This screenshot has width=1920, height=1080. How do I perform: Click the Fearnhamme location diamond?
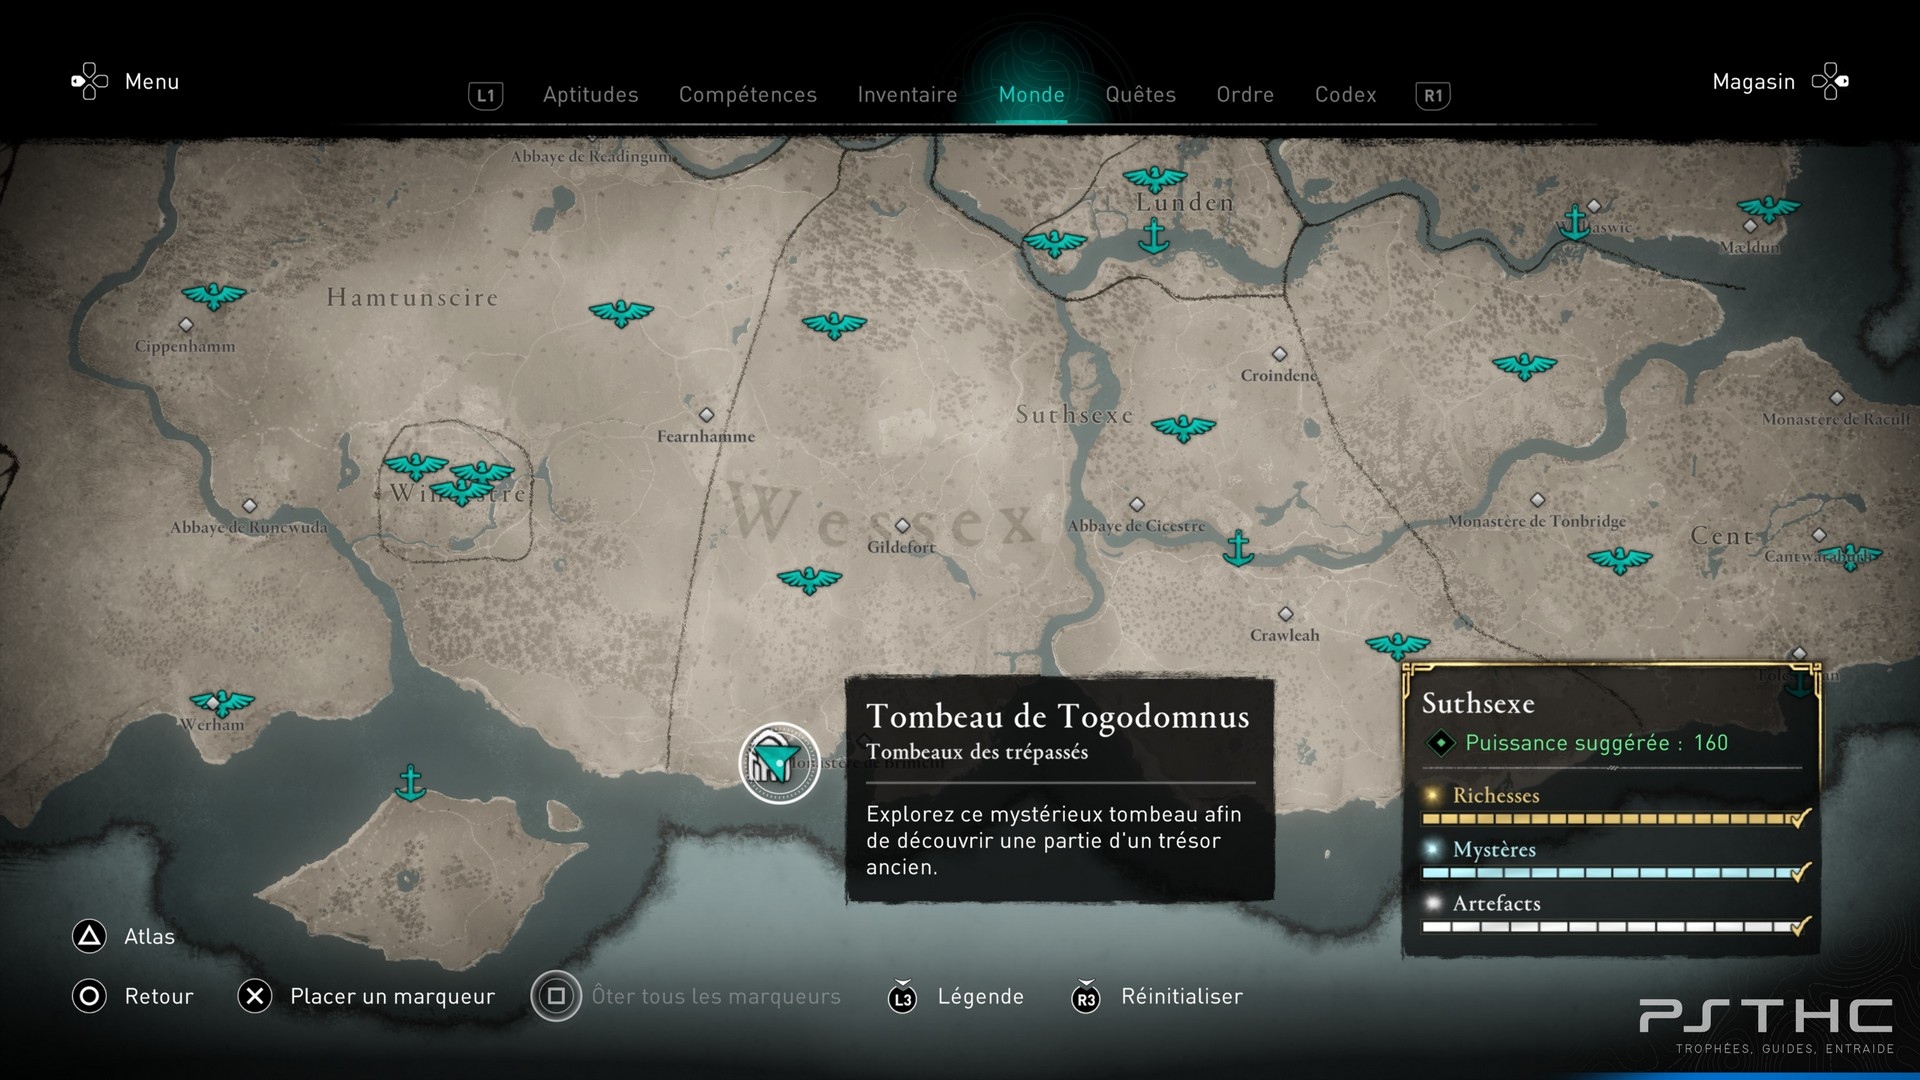coord(706,415)
